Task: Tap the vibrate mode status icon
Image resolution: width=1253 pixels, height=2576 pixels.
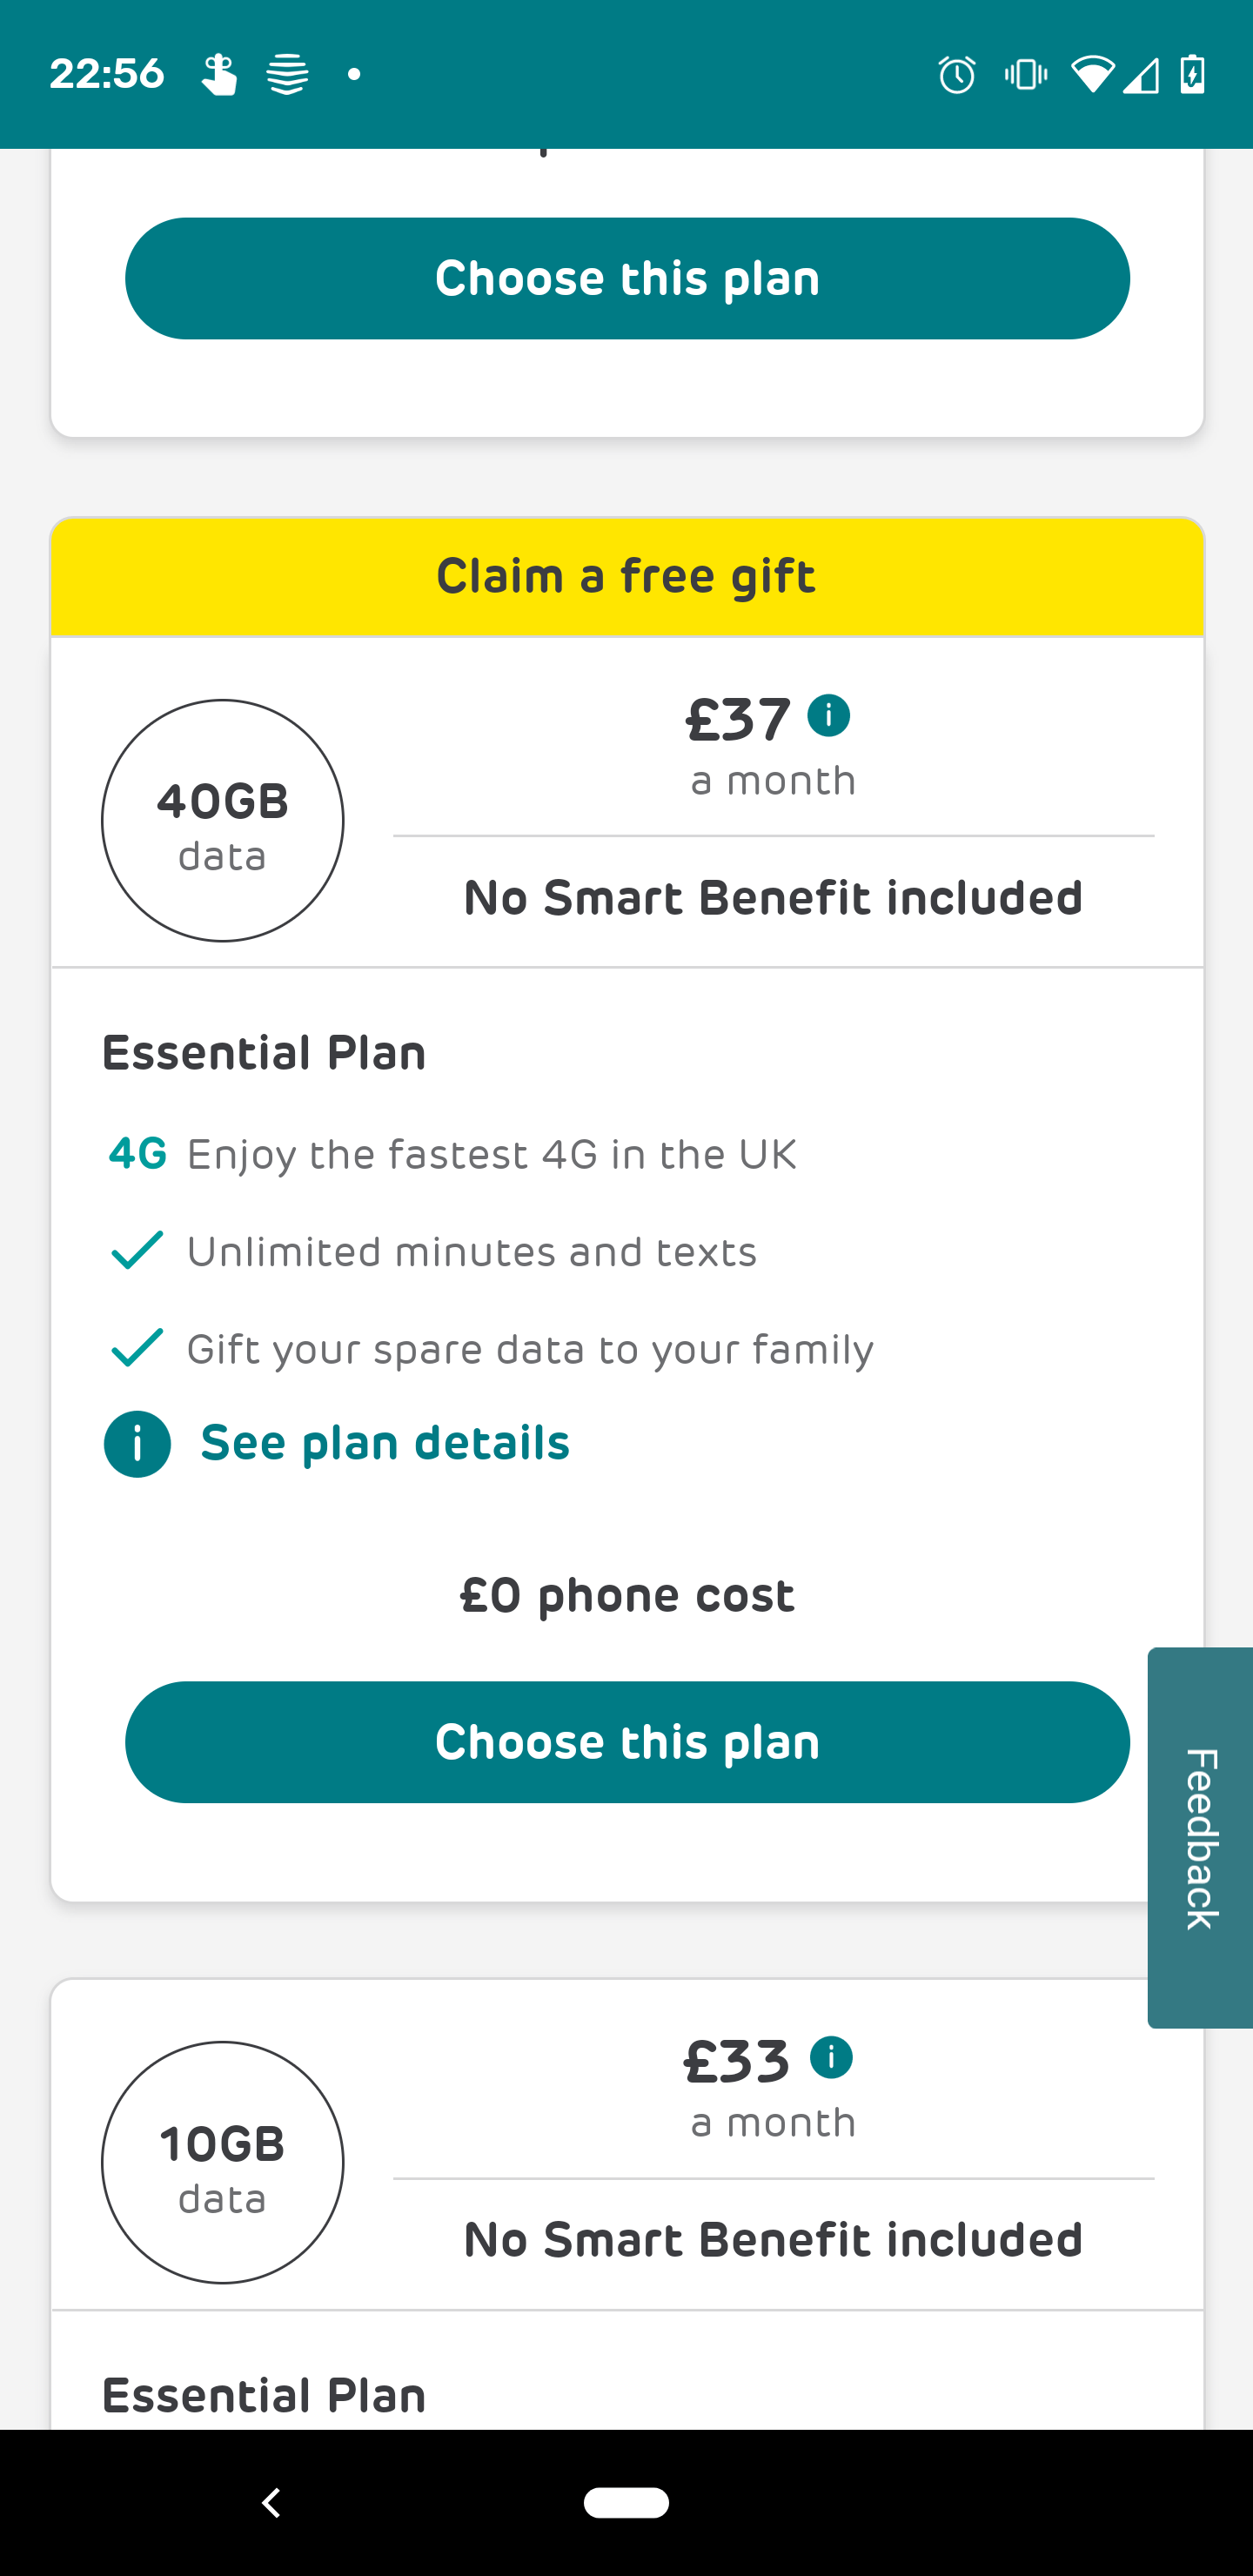Action: tap(1025, 75)
